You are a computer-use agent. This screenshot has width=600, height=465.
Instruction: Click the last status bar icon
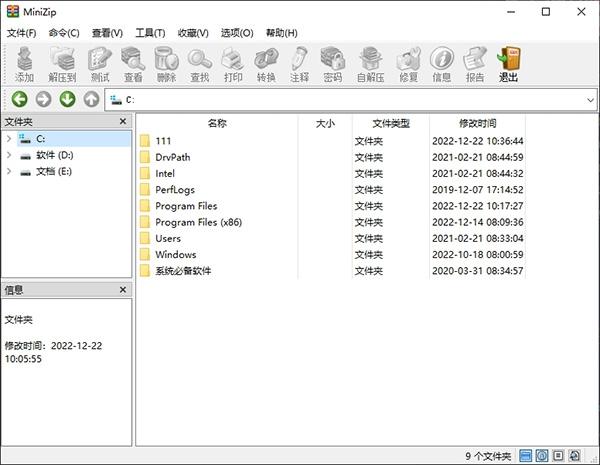click(574, 455)
